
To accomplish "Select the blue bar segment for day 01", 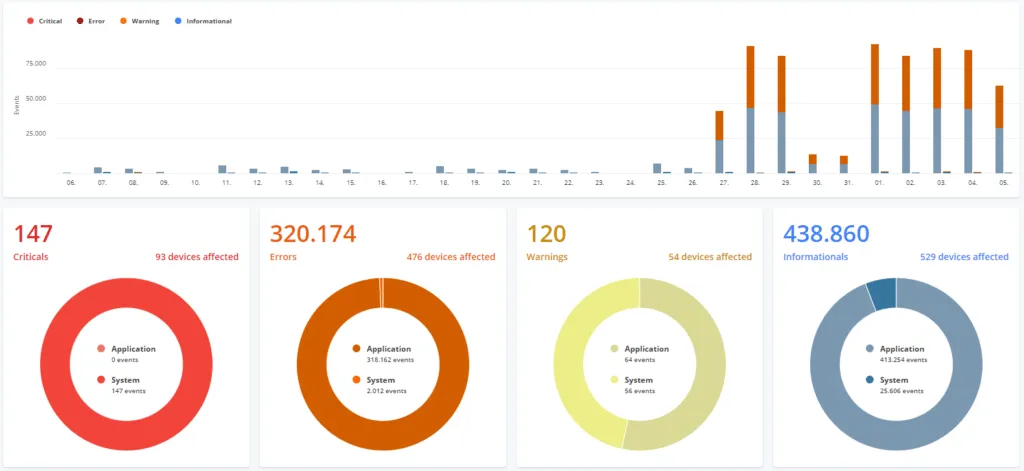I will click(x=874, y=138).
